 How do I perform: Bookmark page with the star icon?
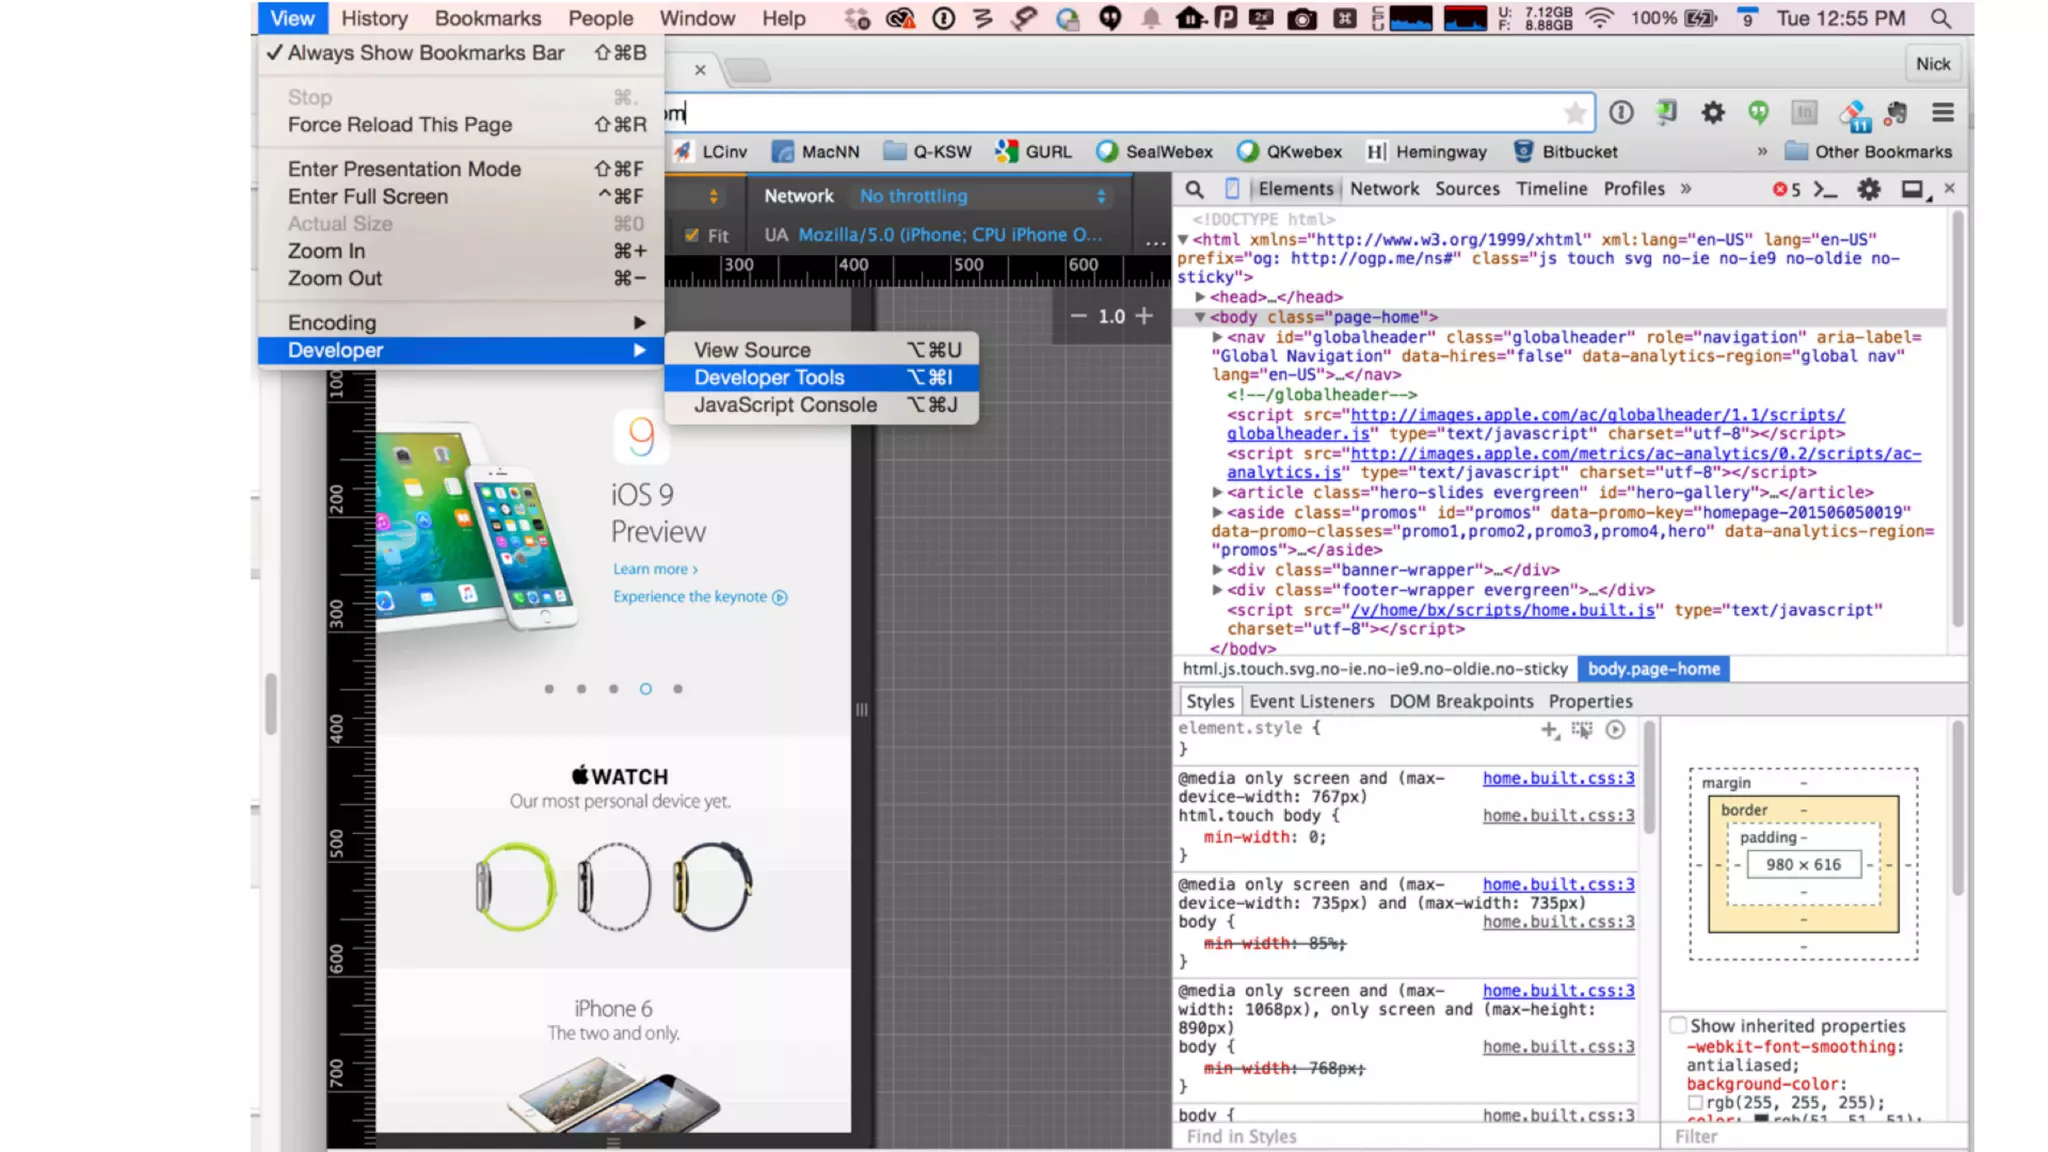tap(1575, 113)
